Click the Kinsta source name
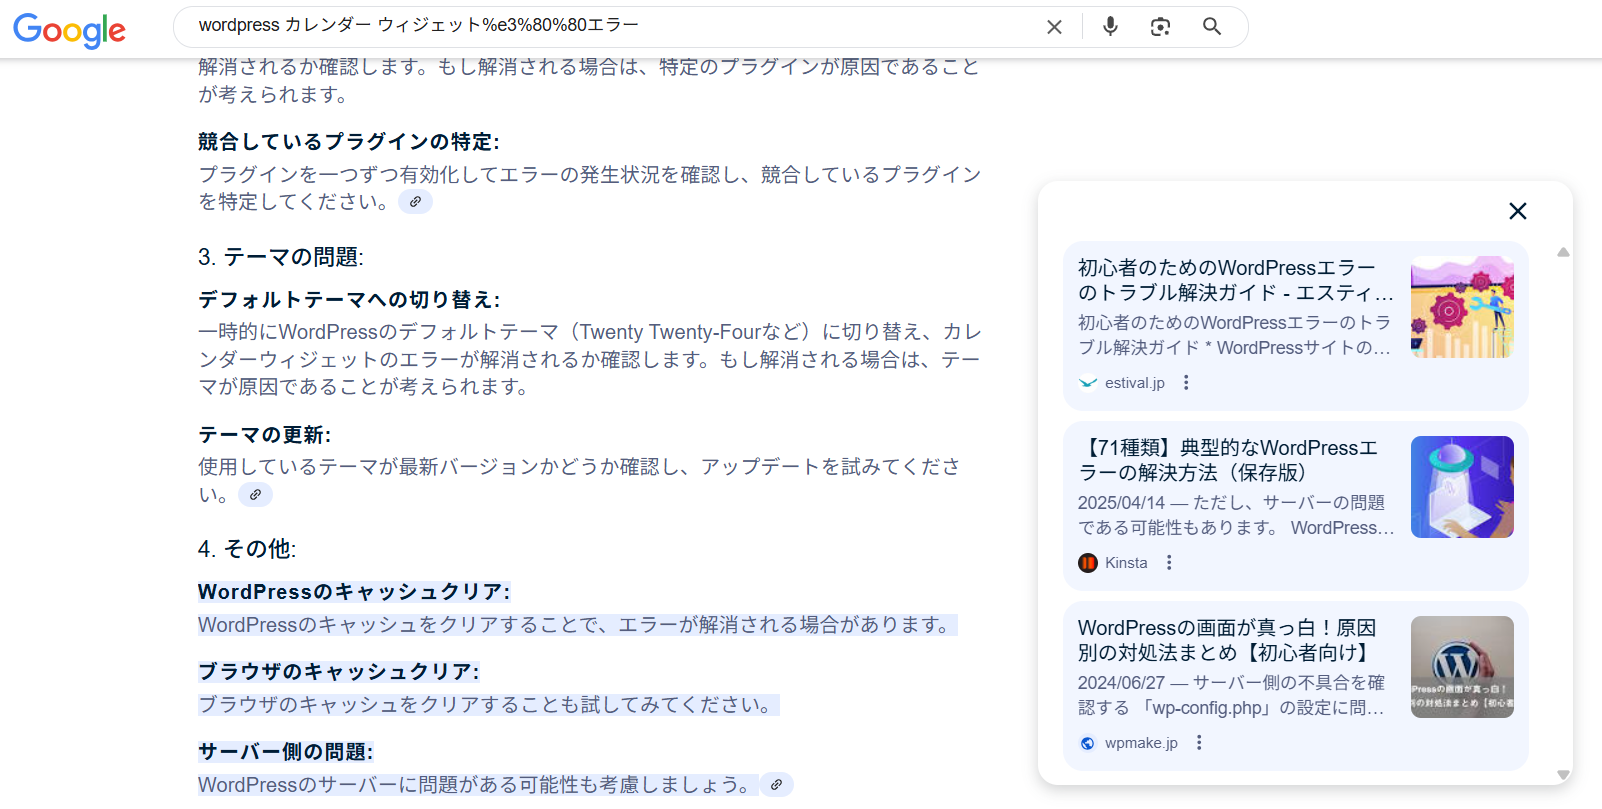The height and width of the screenshot is (809, 1602). coord(1126,563)
